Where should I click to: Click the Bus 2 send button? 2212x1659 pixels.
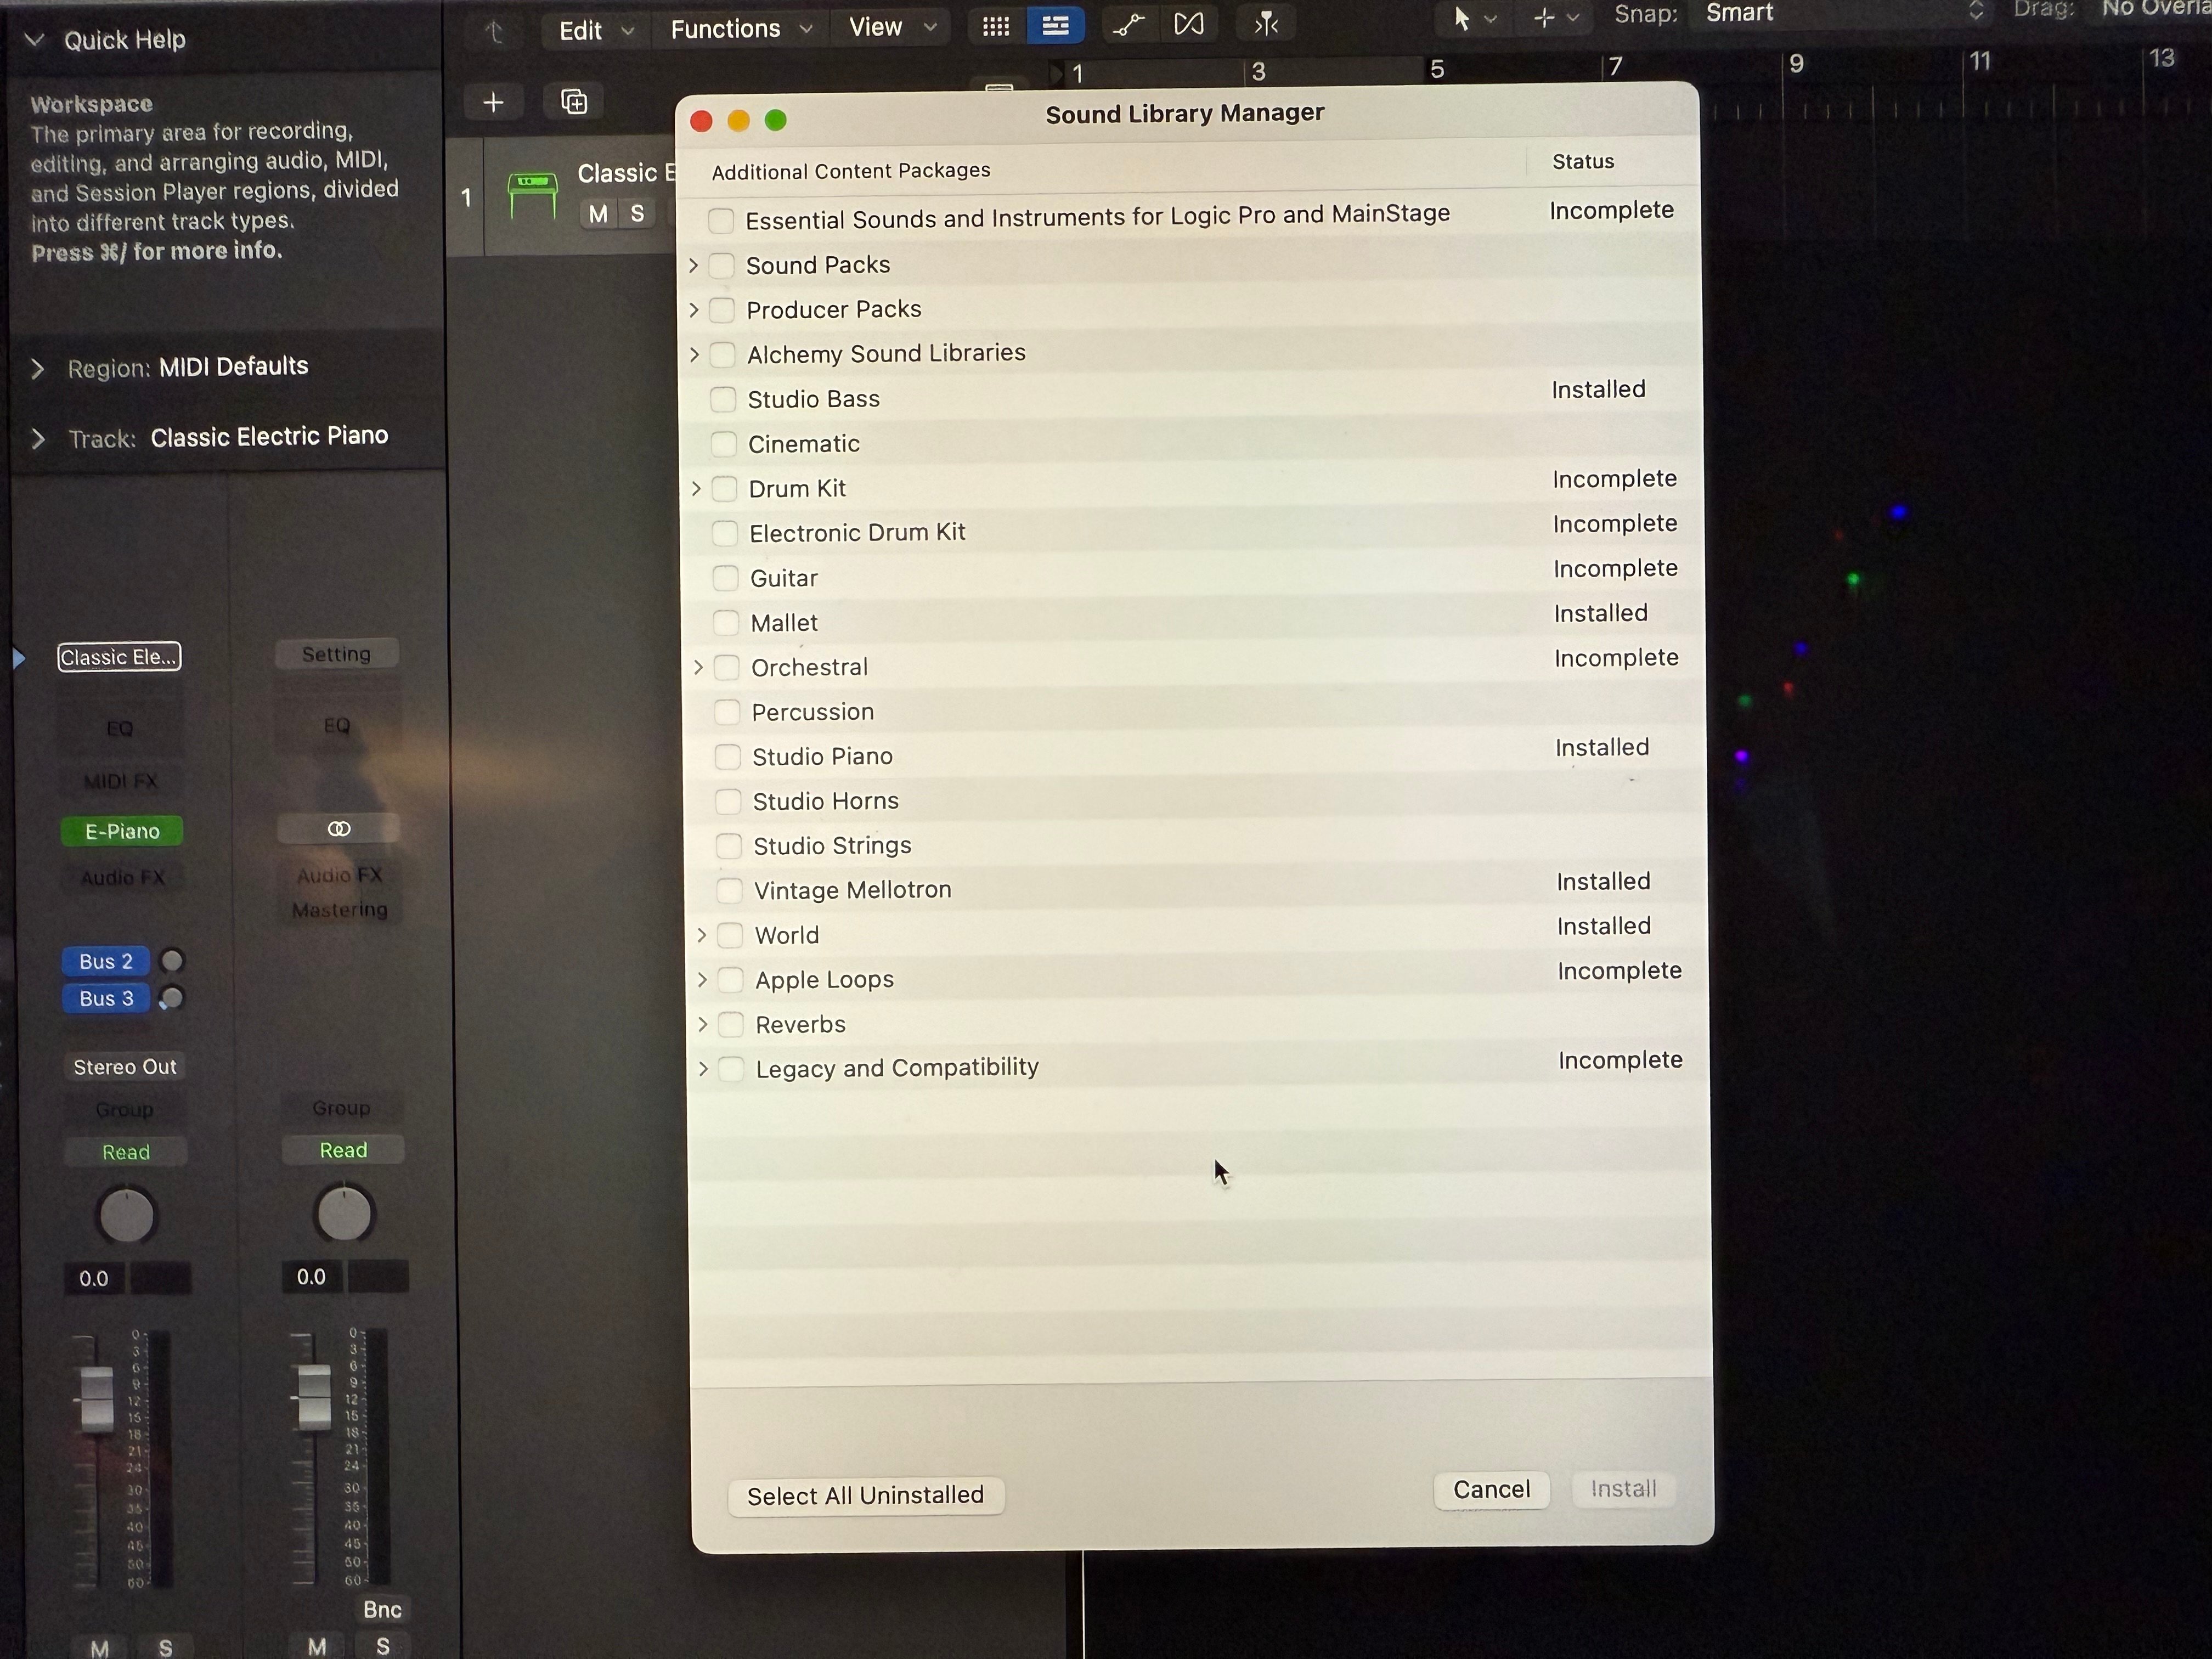pyautogui.click(x=106, y=961)
